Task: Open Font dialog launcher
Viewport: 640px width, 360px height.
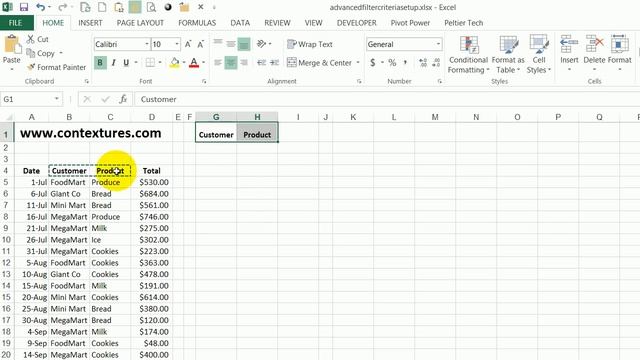Action: 204,81
